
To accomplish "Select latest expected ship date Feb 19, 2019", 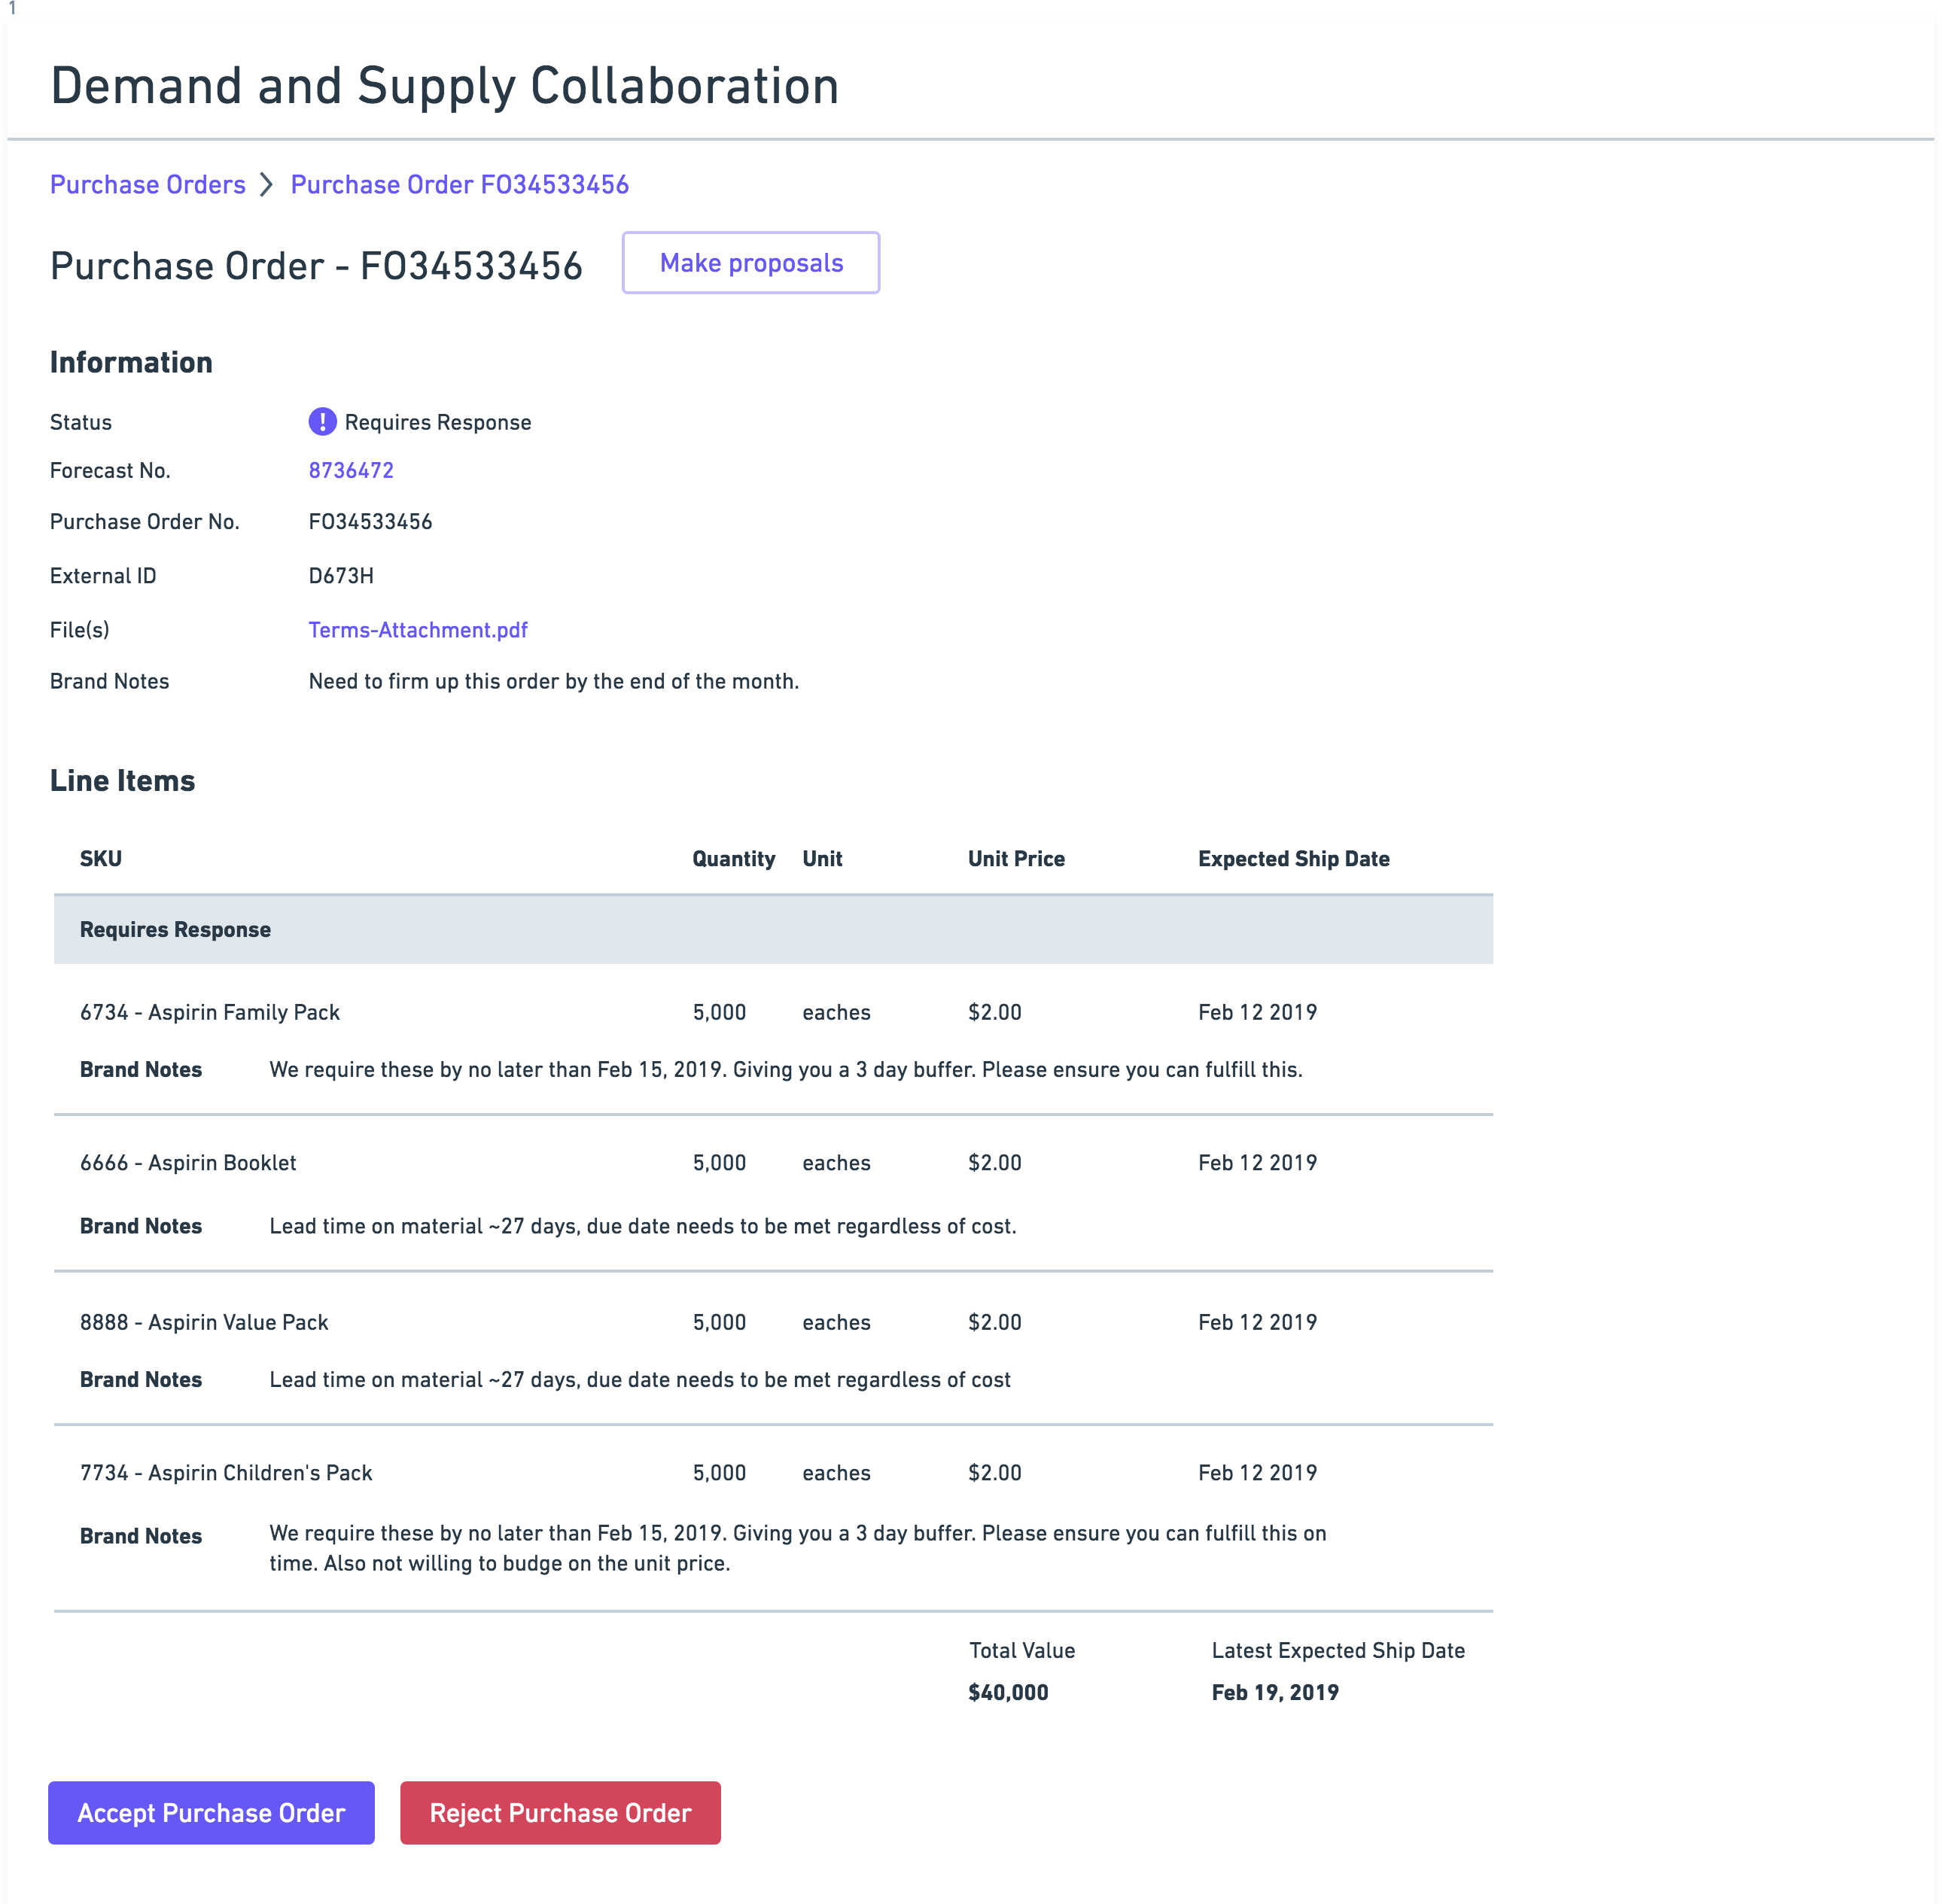I will pos(1275,1692).
